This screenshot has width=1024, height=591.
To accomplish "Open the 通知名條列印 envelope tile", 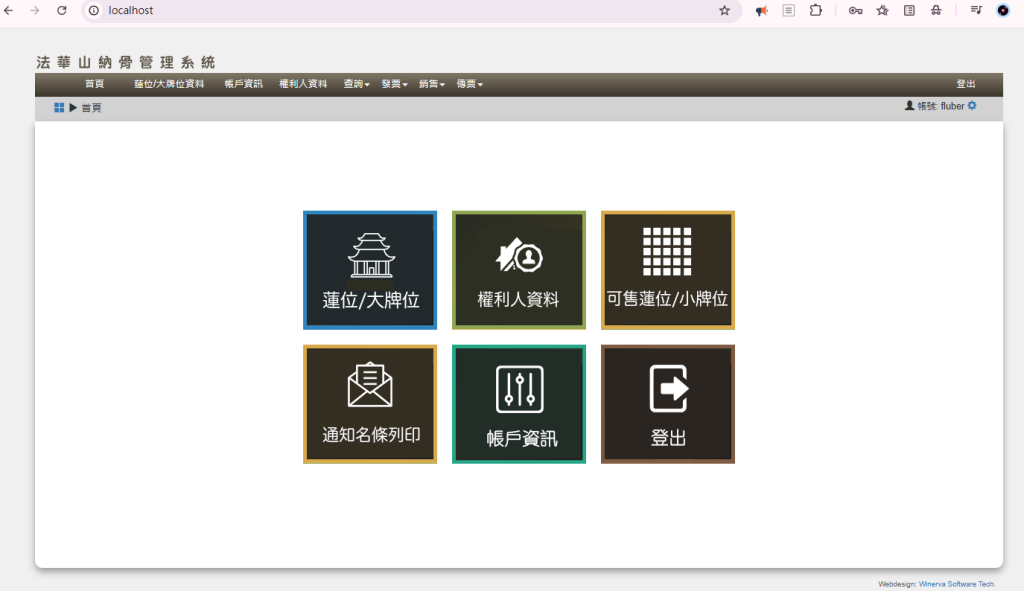I will pos(370,404).
